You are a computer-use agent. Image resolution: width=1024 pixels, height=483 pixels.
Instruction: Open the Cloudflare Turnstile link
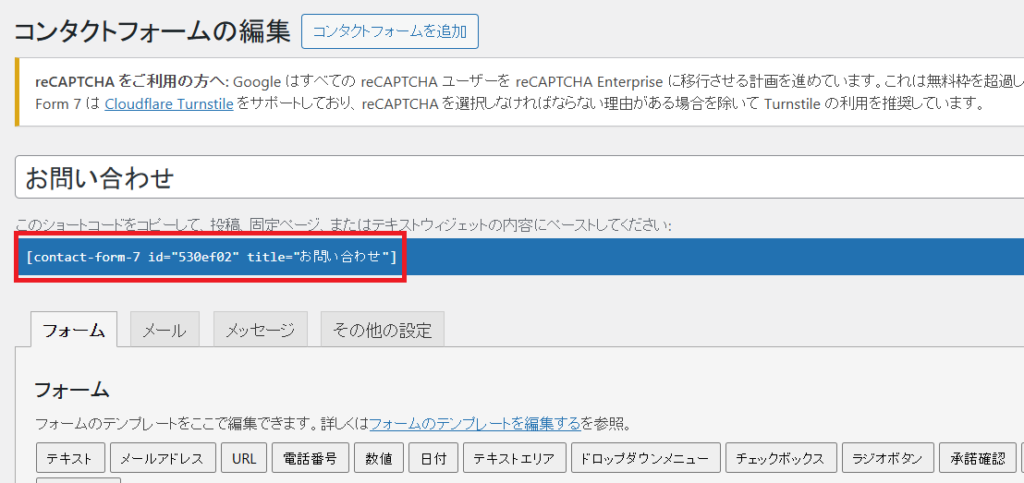(x=169, y=103)
